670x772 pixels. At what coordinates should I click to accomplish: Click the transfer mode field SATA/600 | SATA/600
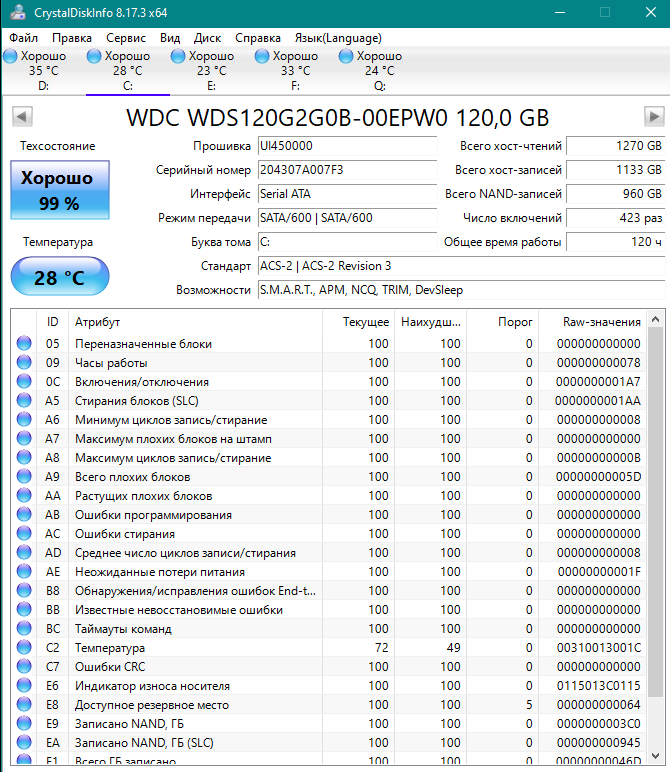tap(348, 218)
